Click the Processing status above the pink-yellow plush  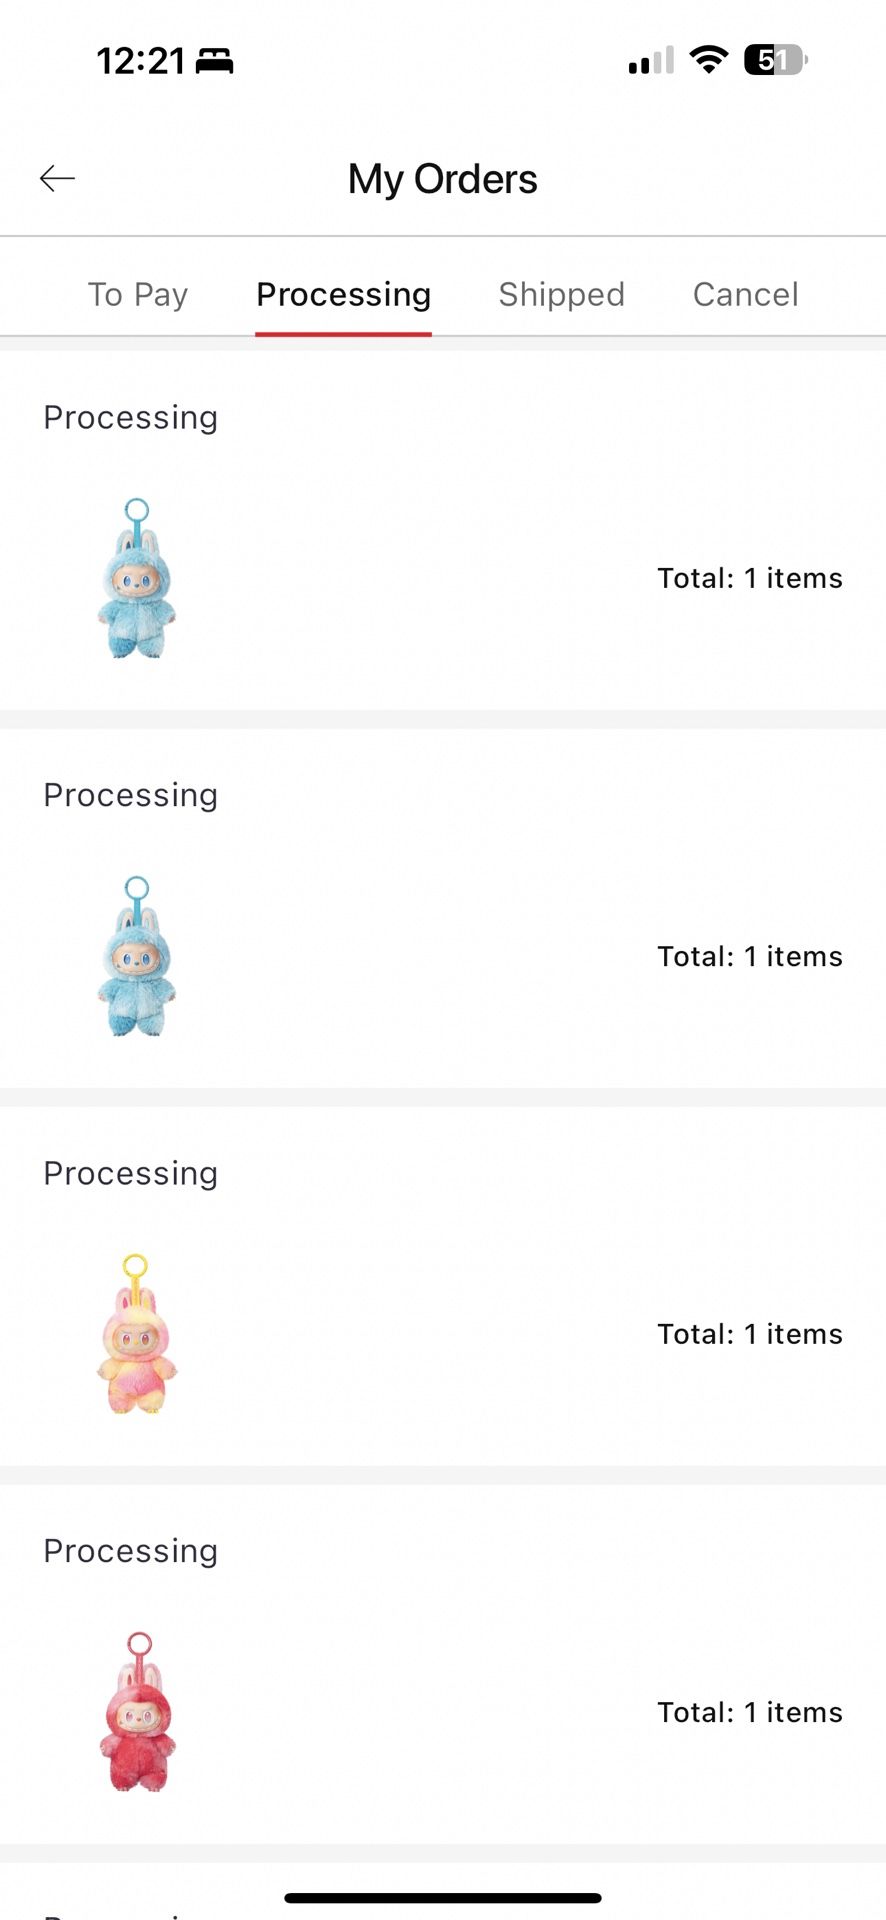(130, 1173)
